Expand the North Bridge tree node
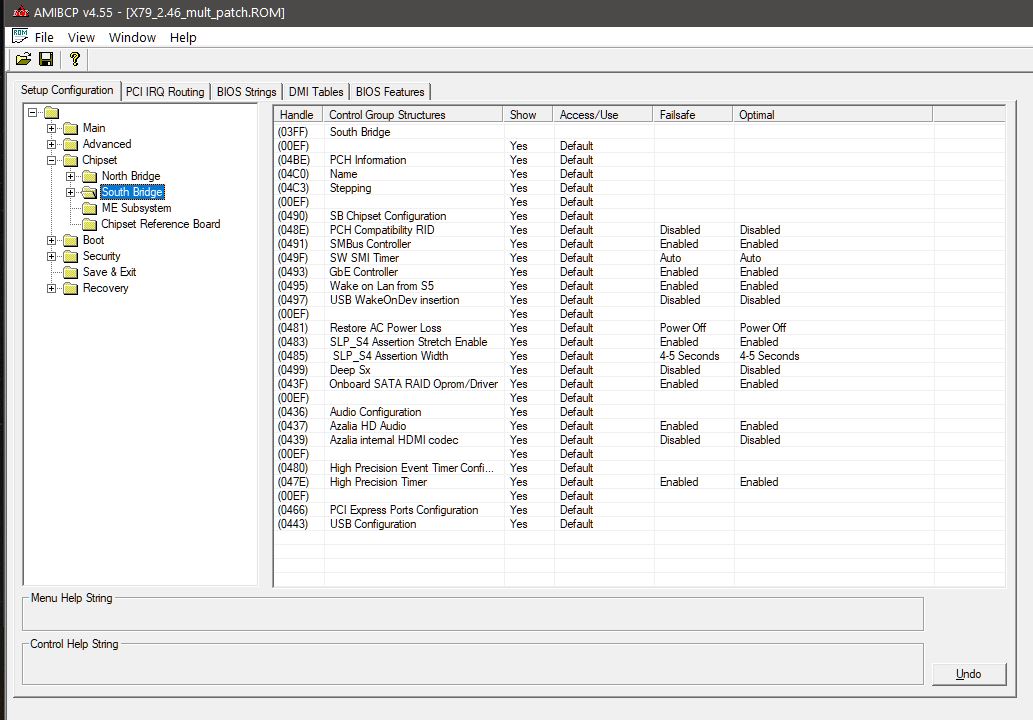The width and height of the screenshot is (1033, 720). (x=70, y=176)
